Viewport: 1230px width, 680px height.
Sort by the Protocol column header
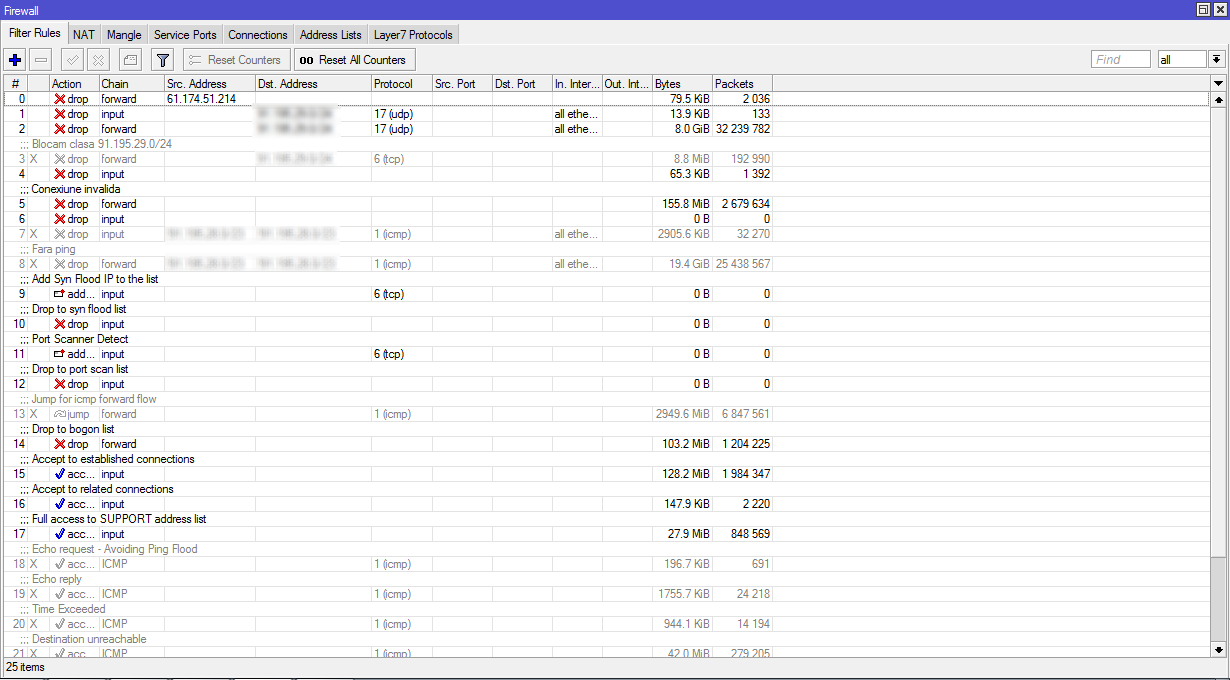pos(401,84)
